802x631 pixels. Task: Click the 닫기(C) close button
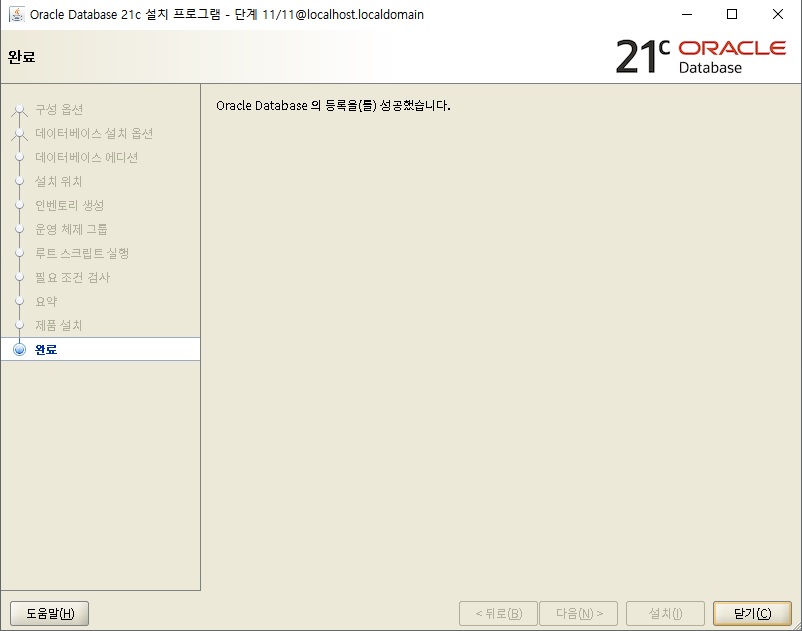pyautogui.click(x=752, y=613)
